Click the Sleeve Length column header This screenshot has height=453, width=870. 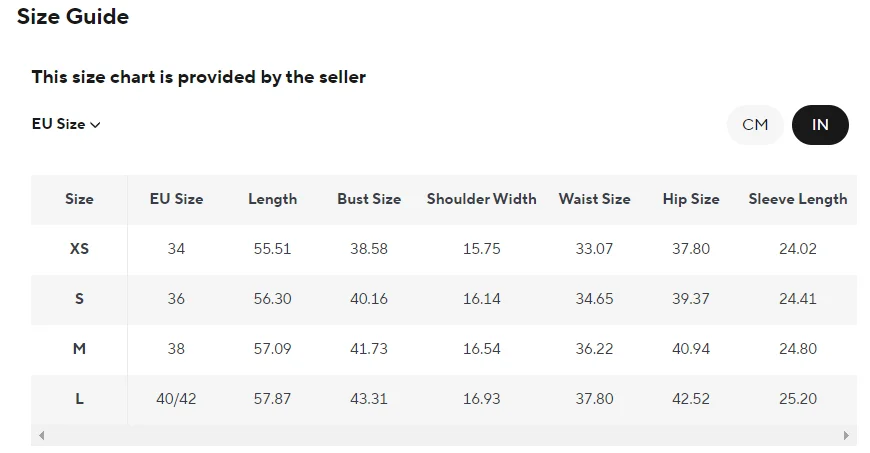pyautogui.click(x=797, y=199)
